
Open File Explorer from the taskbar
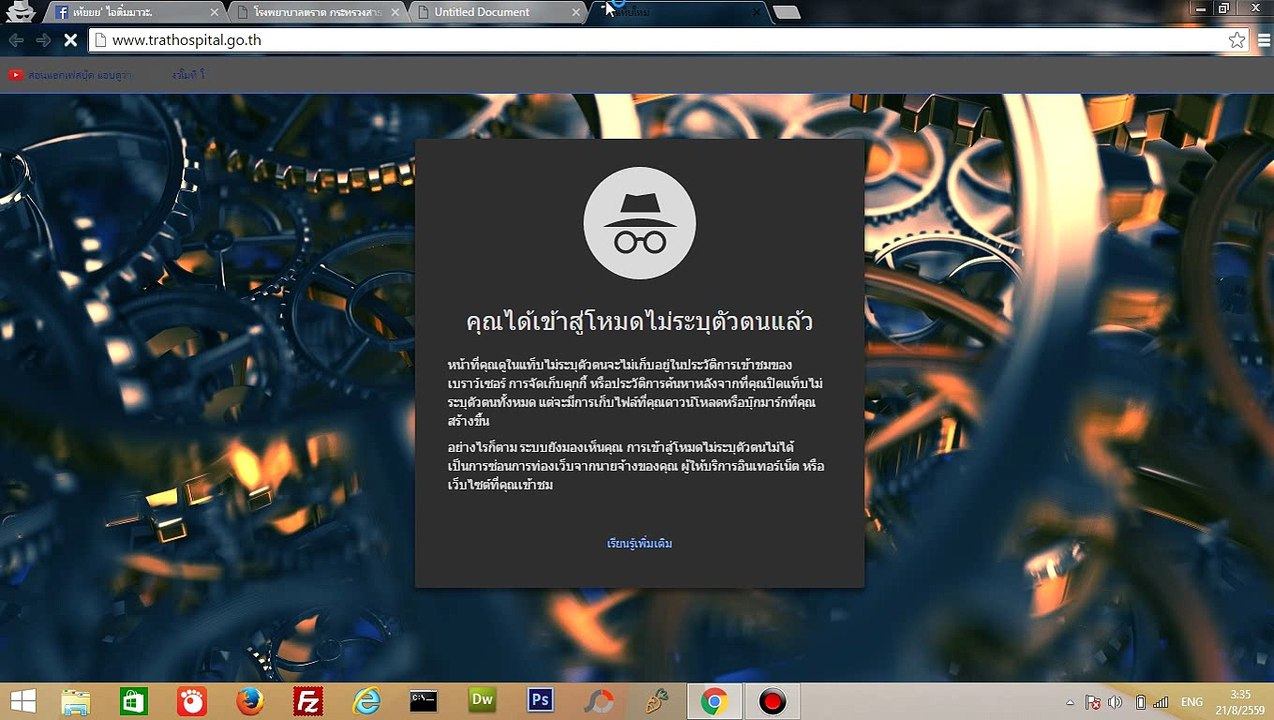(76, 702)
